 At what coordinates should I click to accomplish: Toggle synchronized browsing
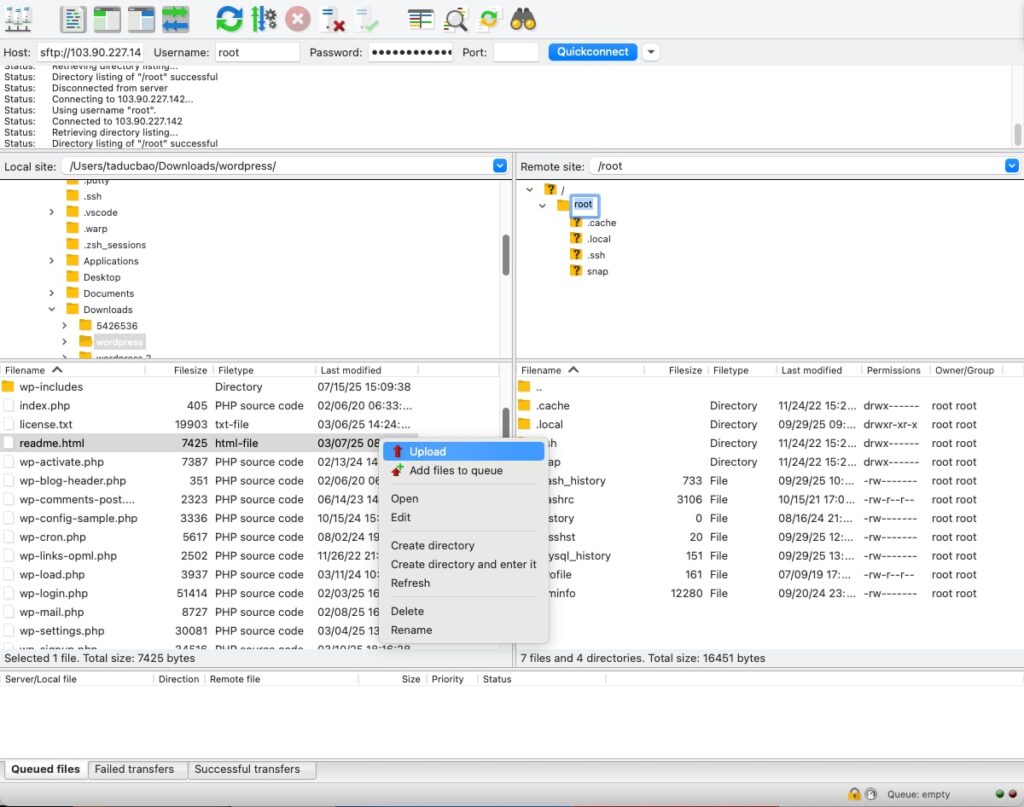pyautogui.click(x=488, y=18)
